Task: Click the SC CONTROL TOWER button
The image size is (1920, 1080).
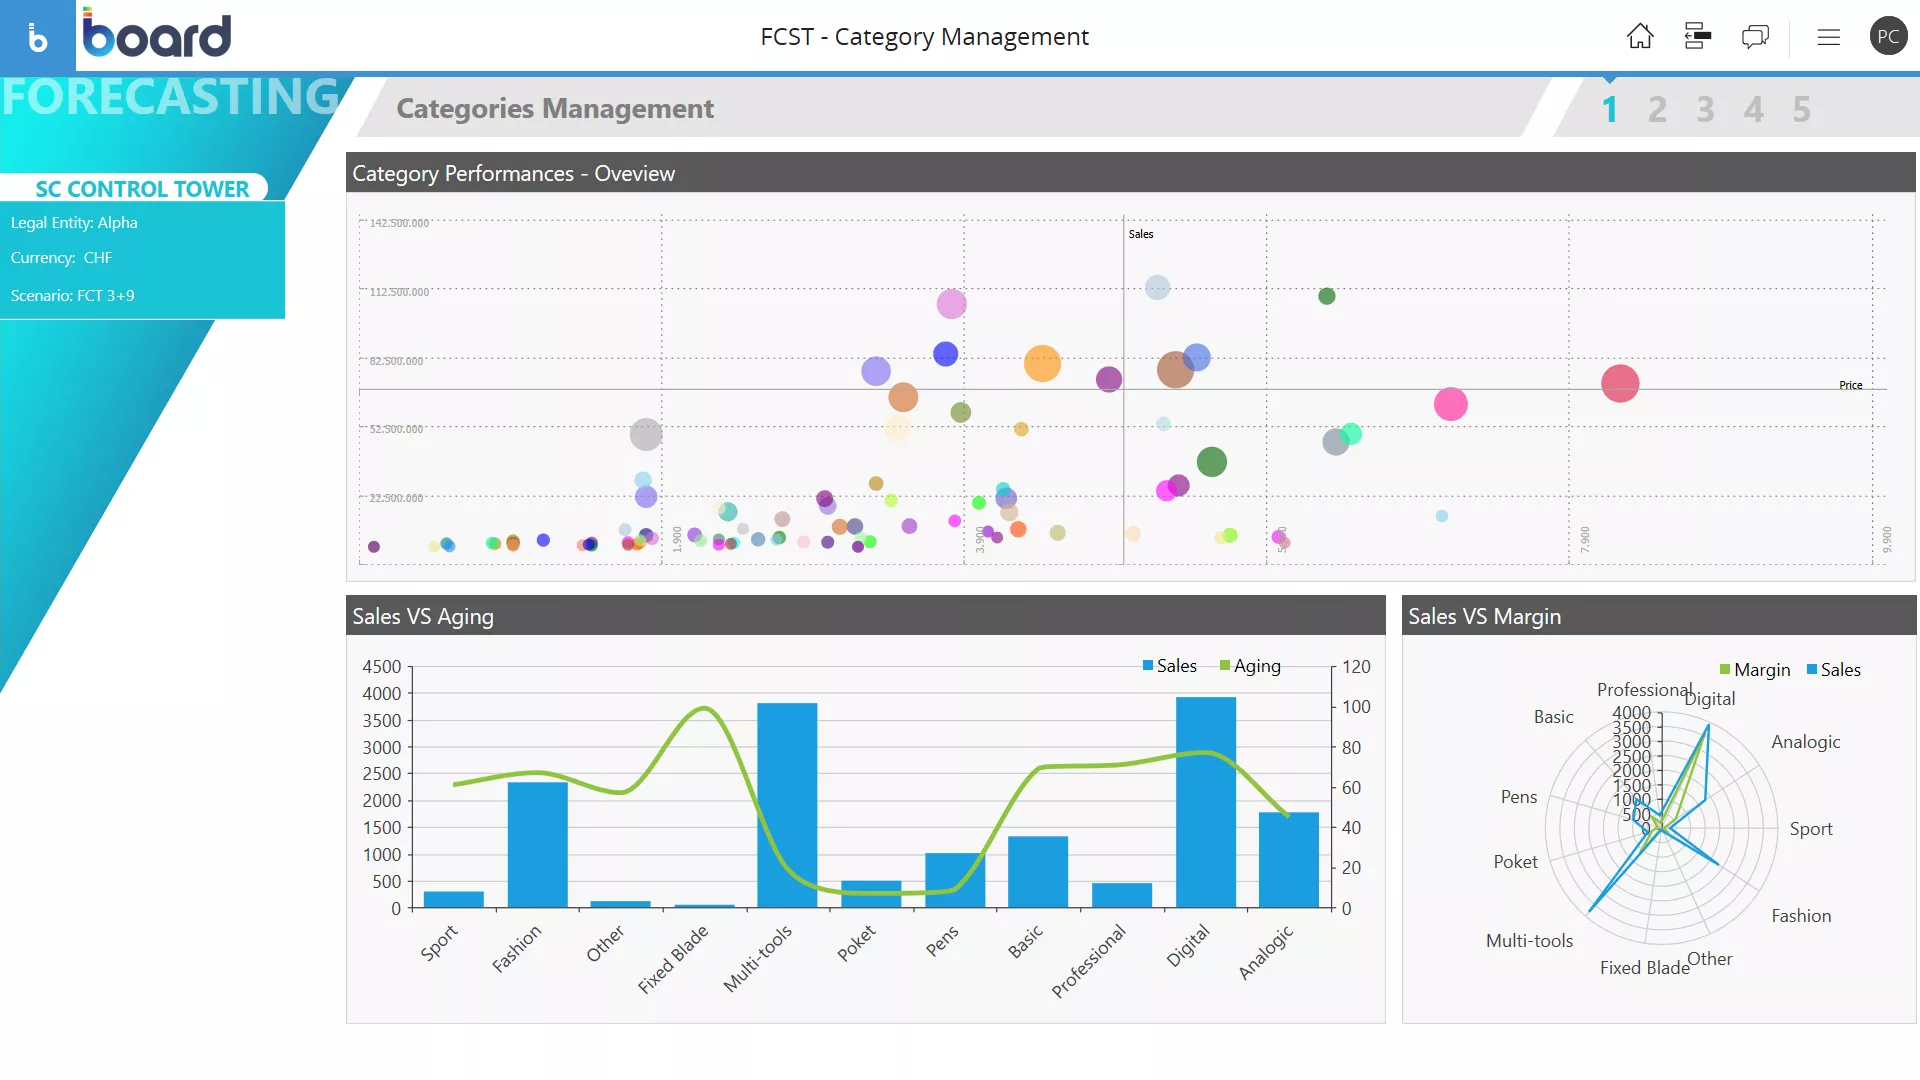Action: [141, 189]
